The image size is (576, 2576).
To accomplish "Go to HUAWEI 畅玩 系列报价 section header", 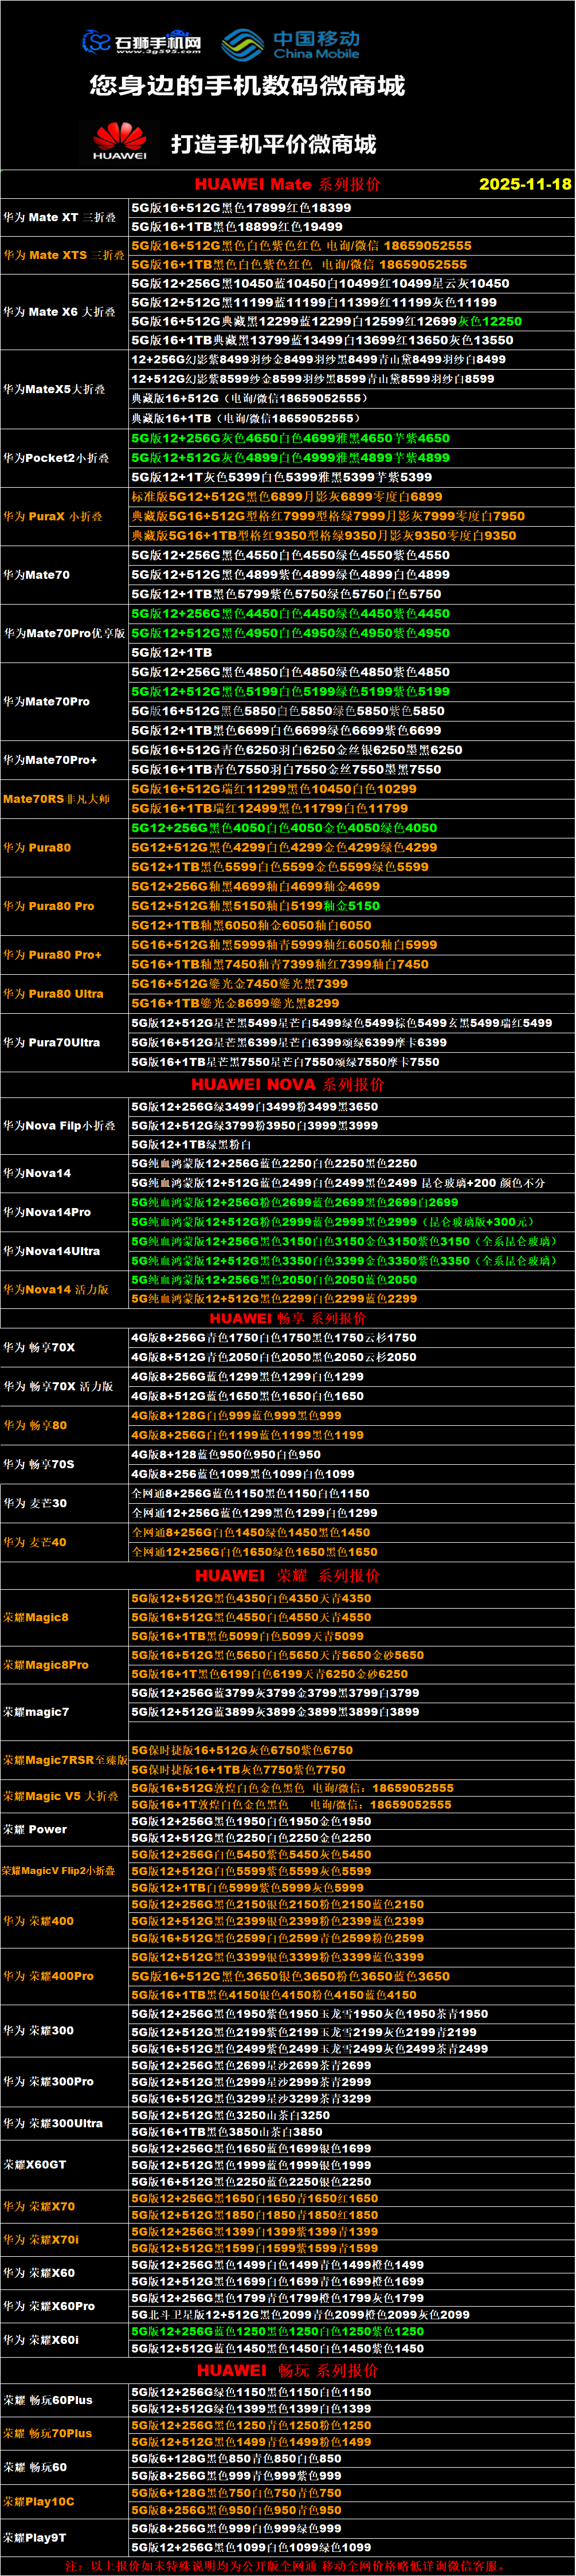I will 287,2370.
